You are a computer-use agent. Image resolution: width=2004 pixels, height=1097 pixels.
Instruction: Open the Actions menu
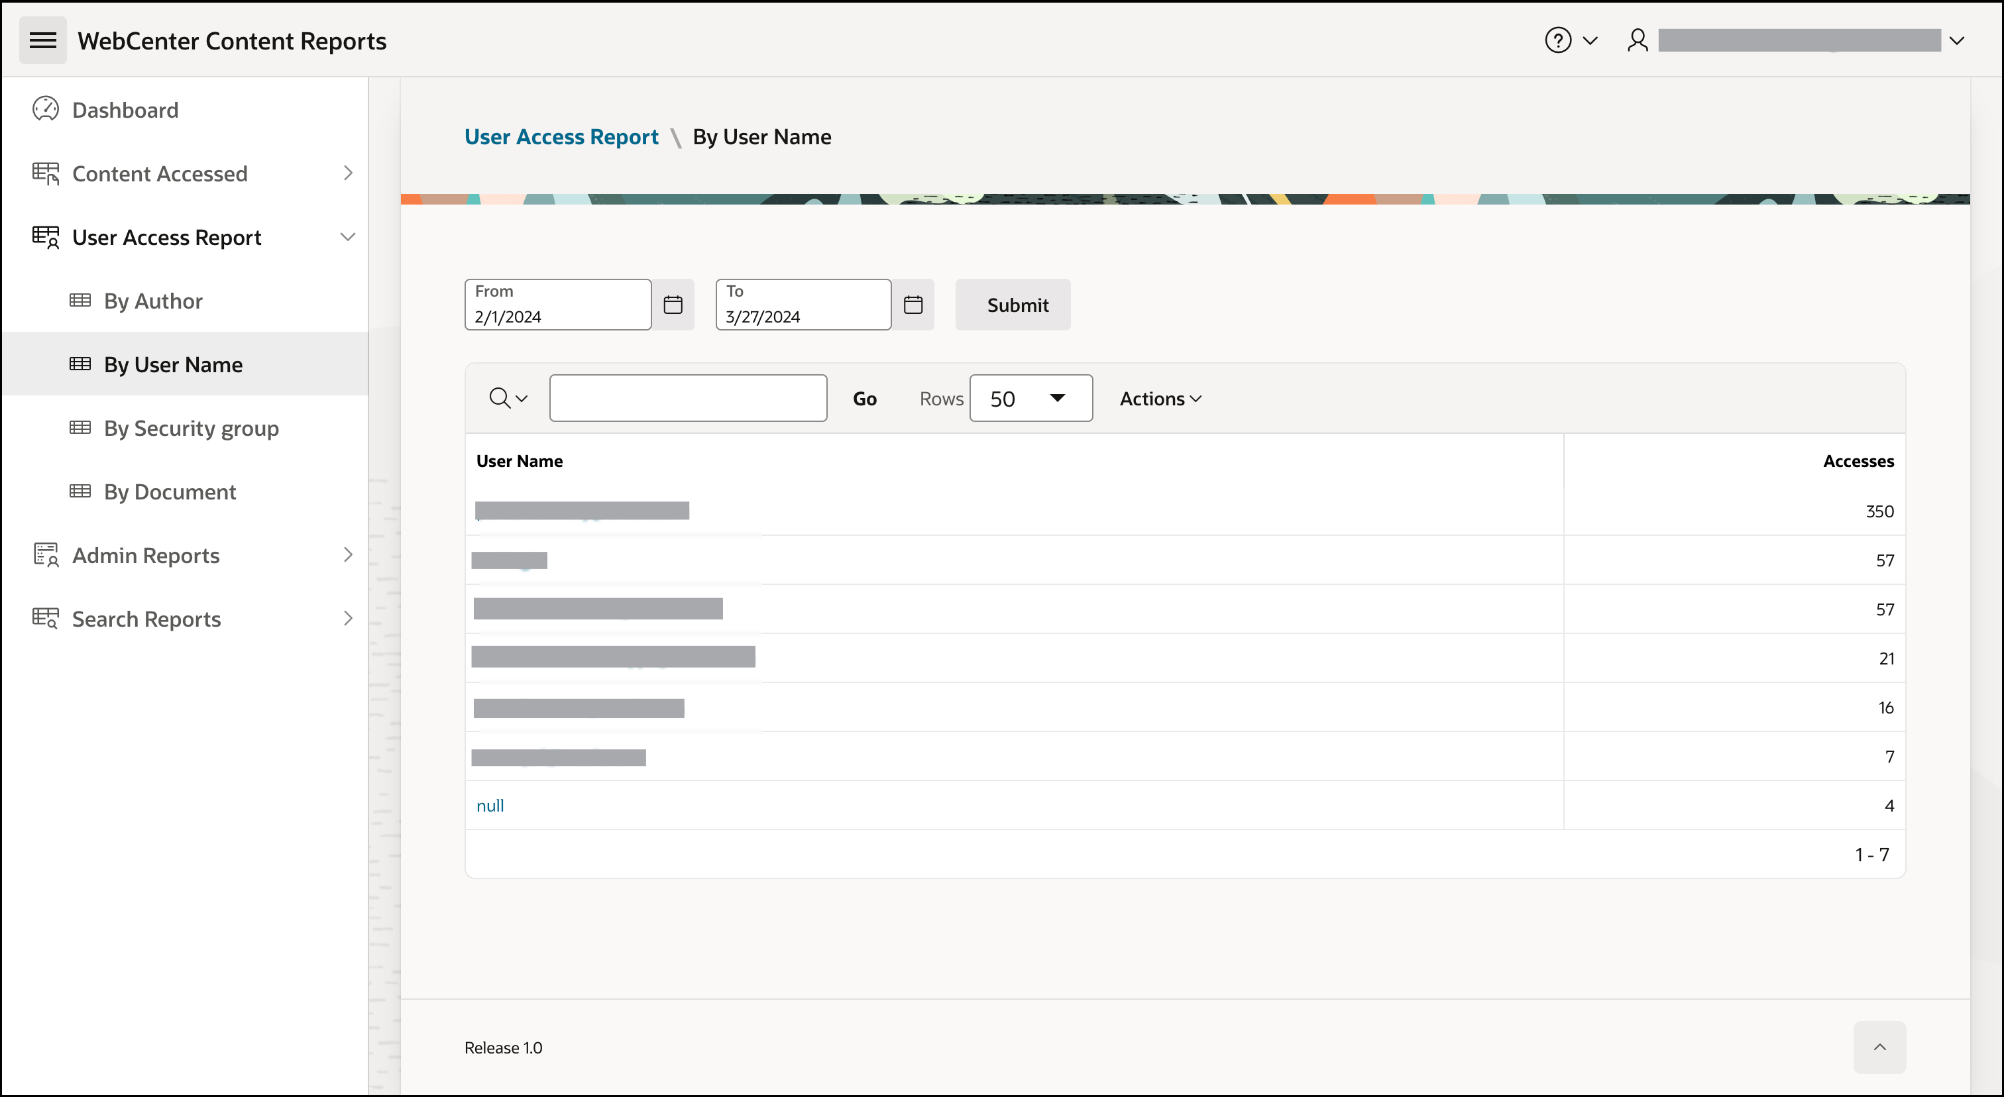[x=1160, y=399]
